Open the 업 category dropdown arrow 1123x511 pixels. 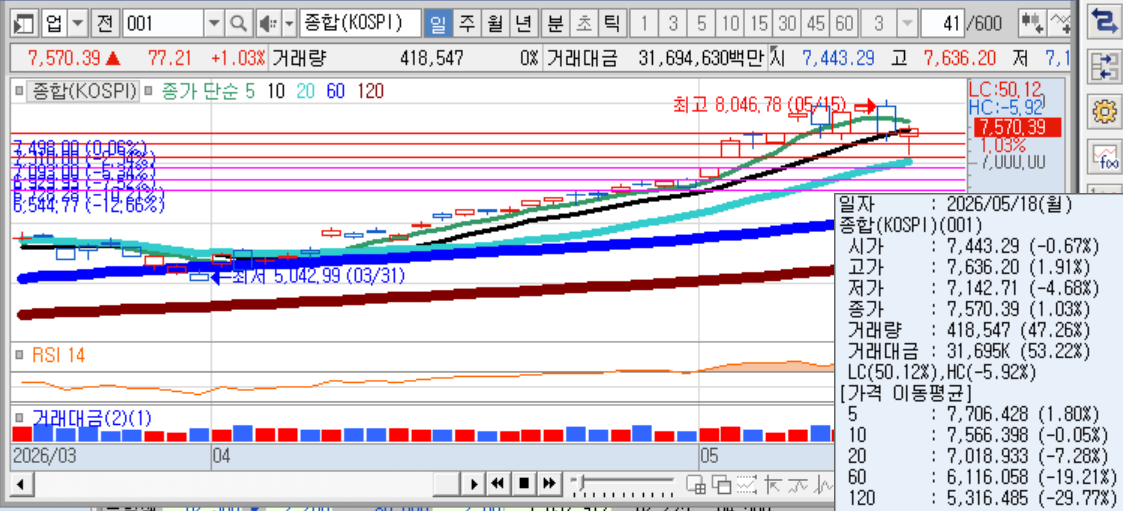click(79, 24)
